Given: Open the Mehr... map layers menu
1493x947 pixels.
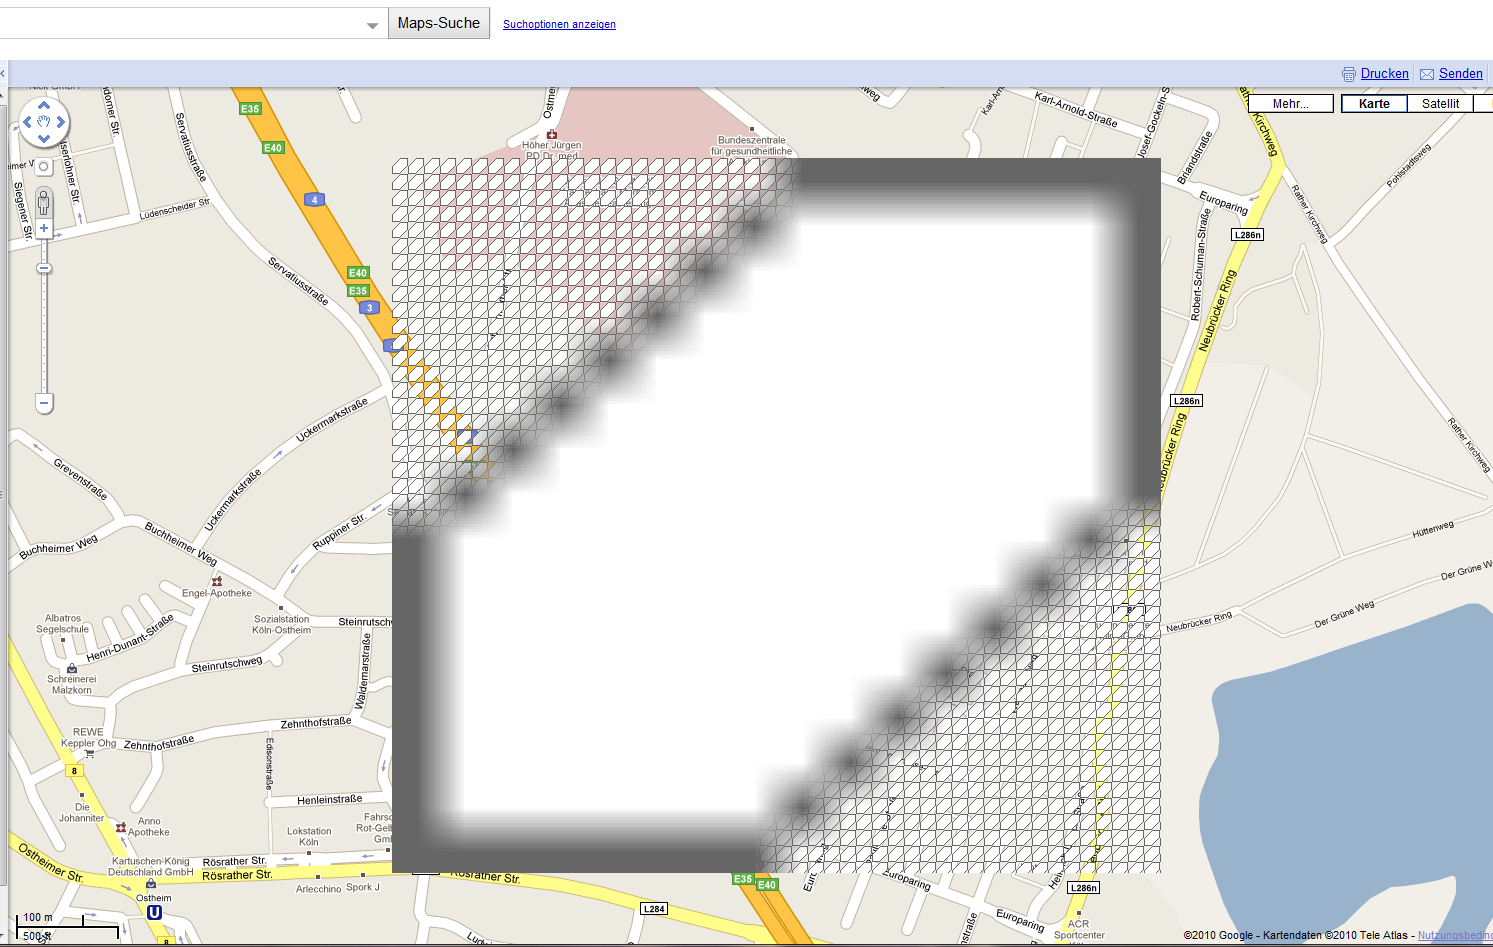Looking at the screenshot, I should point(1290,104).
